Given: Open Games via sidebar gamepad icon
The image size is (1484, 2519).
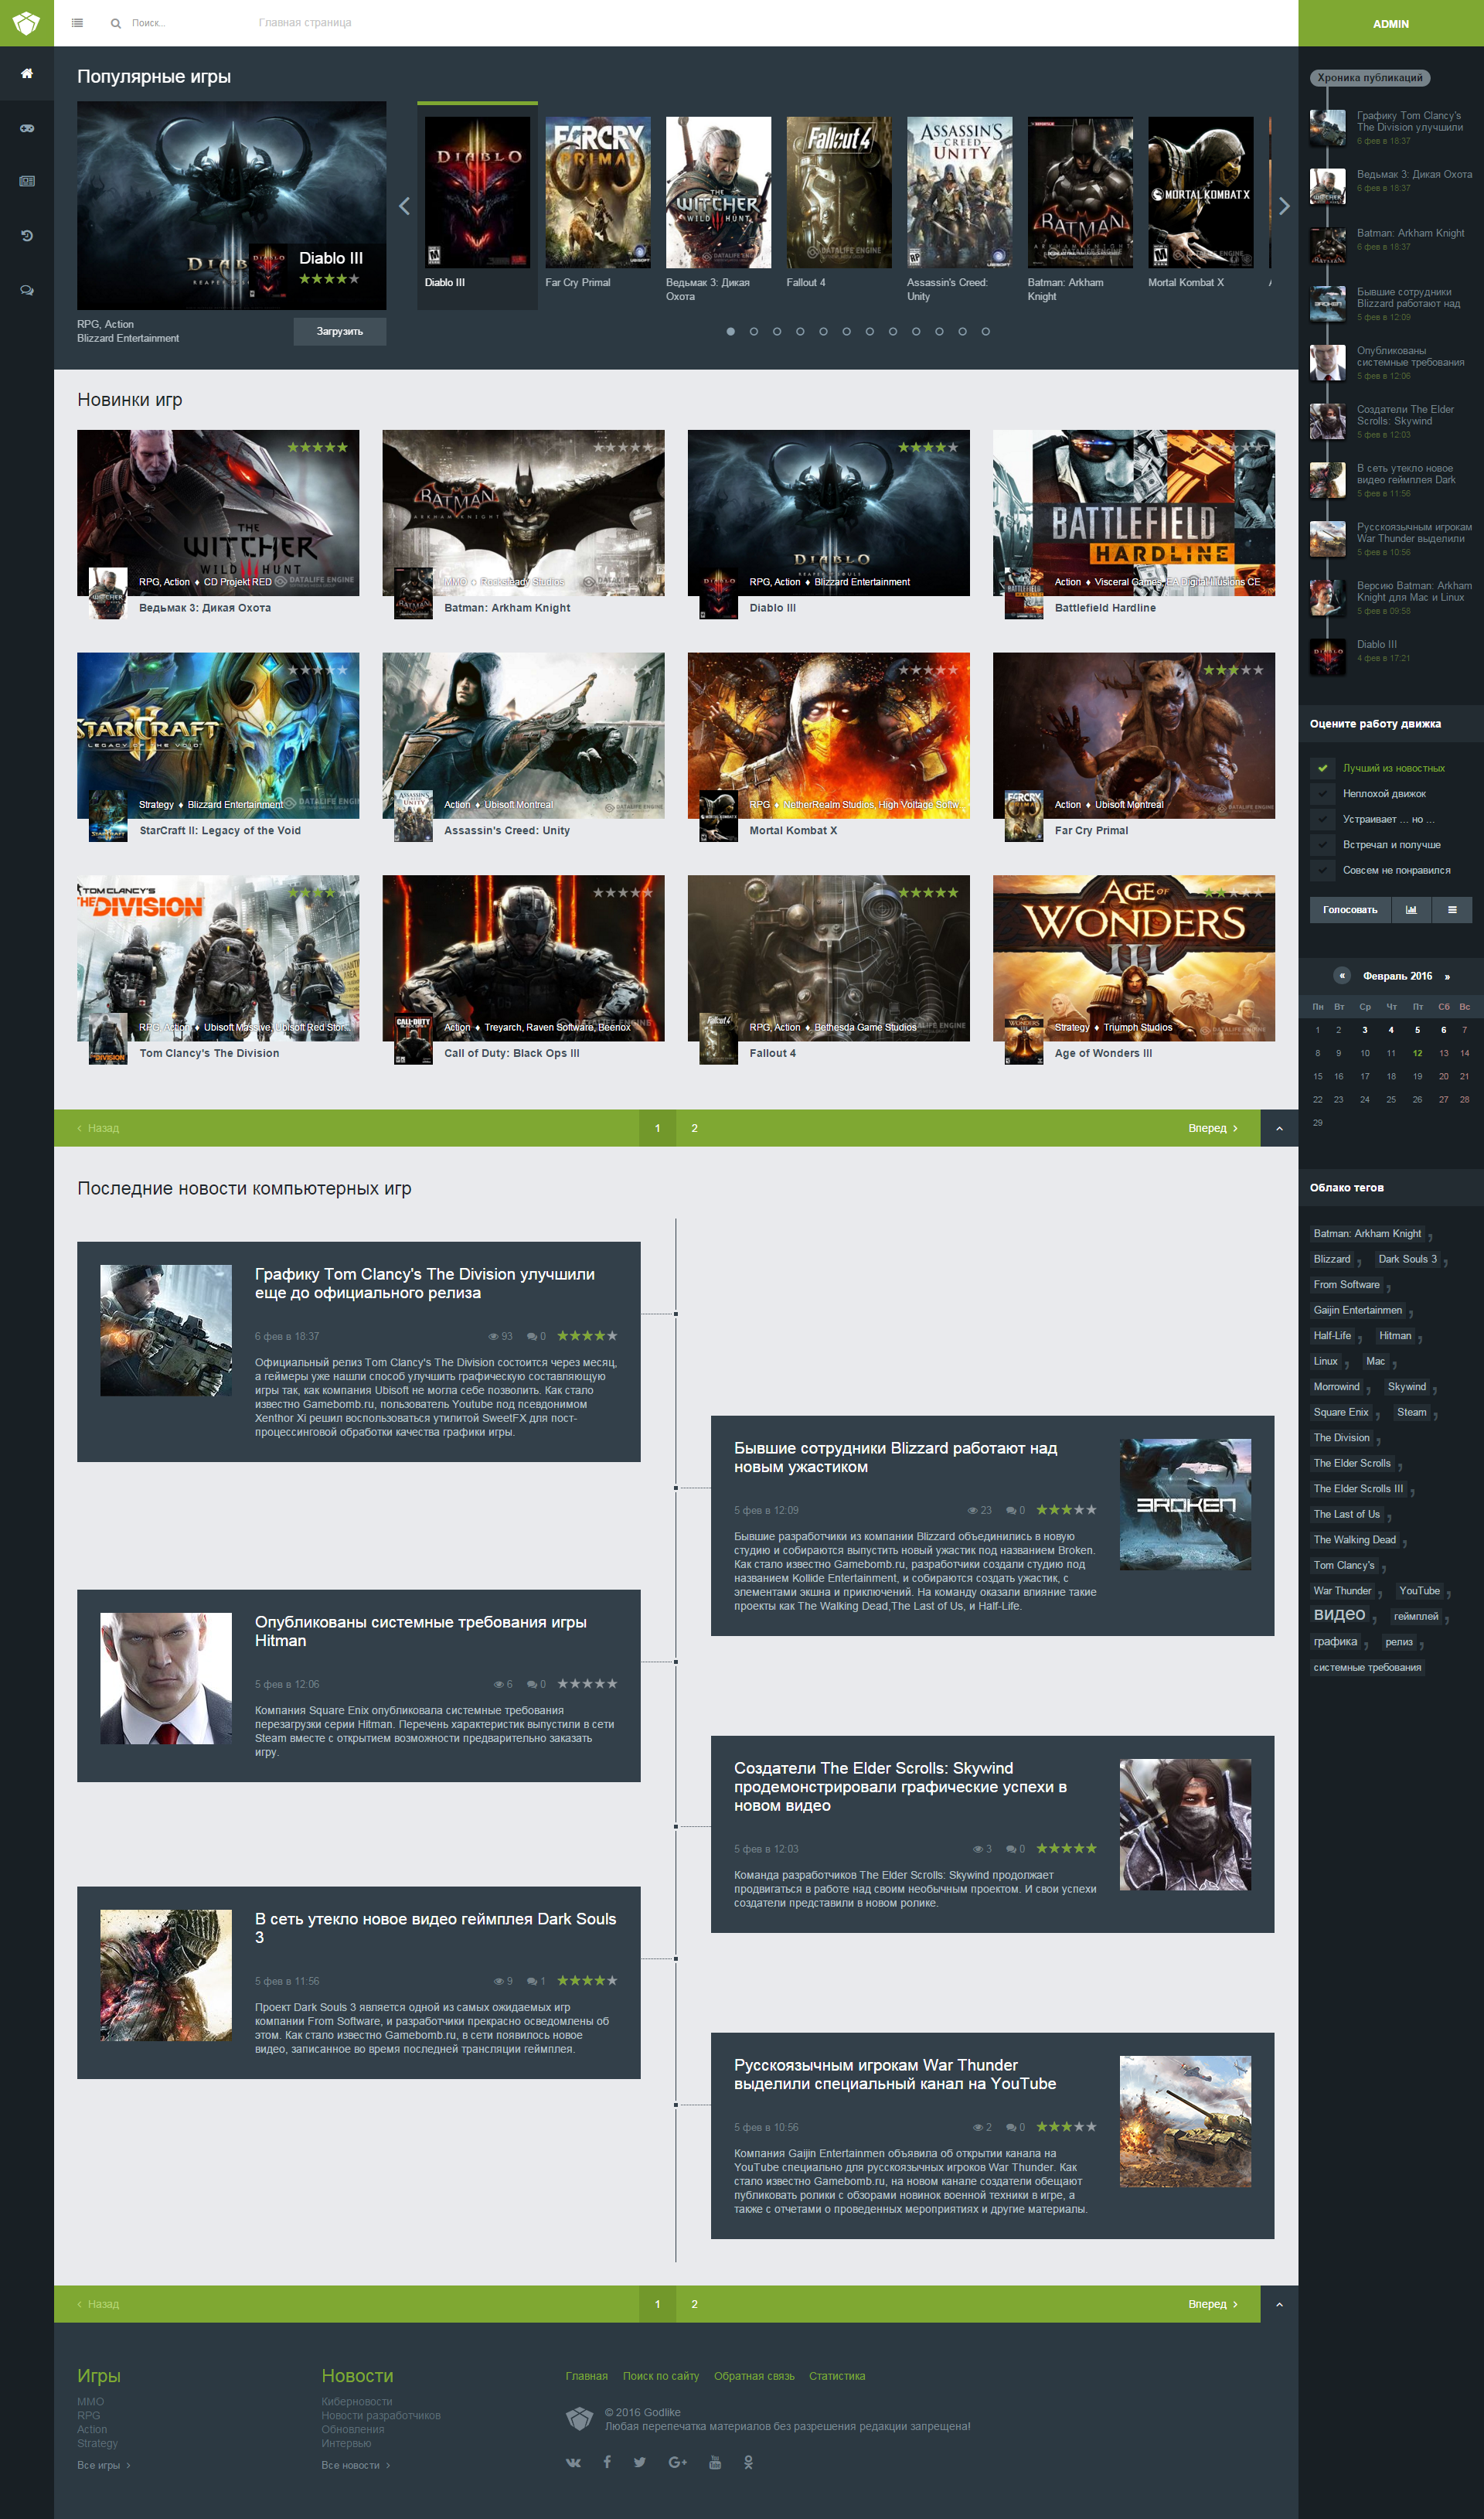Looking at the screenshot, I should 27,128.
